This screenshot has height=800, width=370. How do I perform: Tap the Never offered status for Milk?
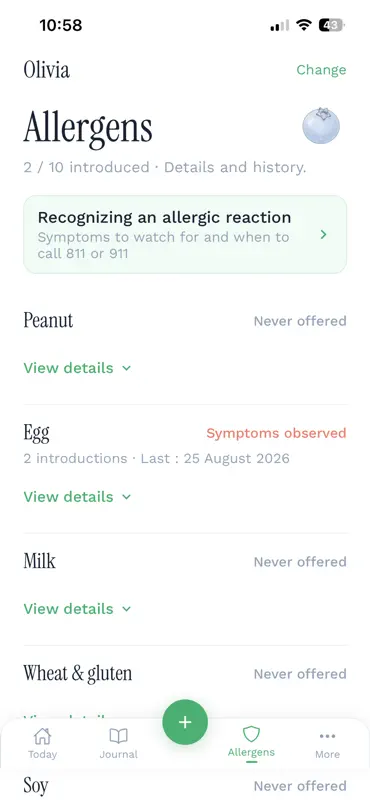[x=300, y=562]
